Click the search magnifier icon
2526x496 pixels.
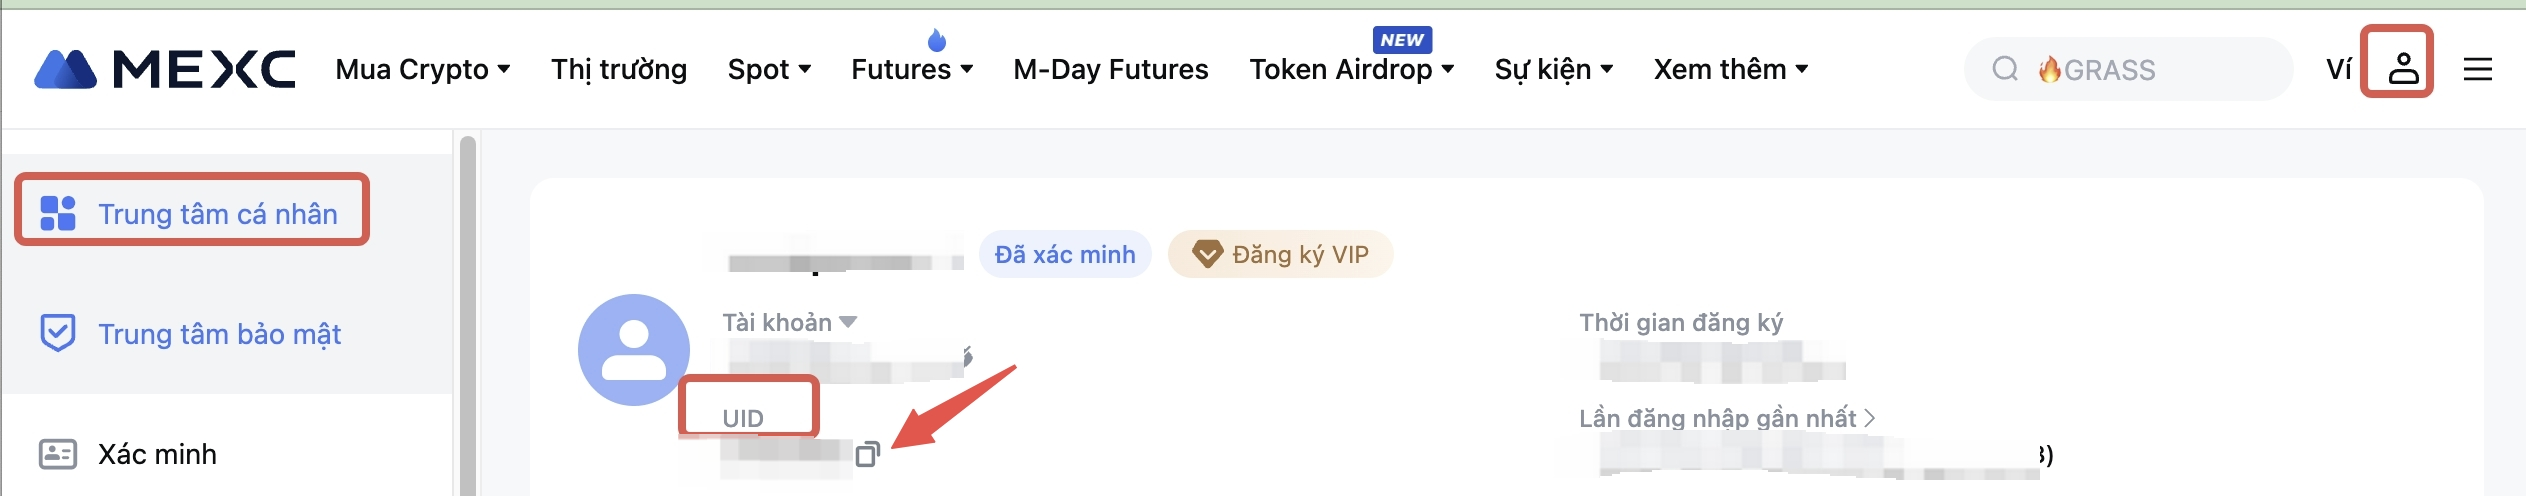tap(2004, 69)
